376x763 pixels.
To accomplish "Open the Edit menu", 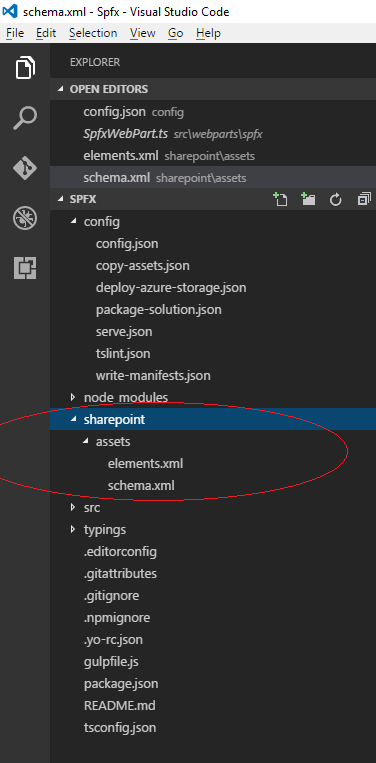I will click(46, 33).
